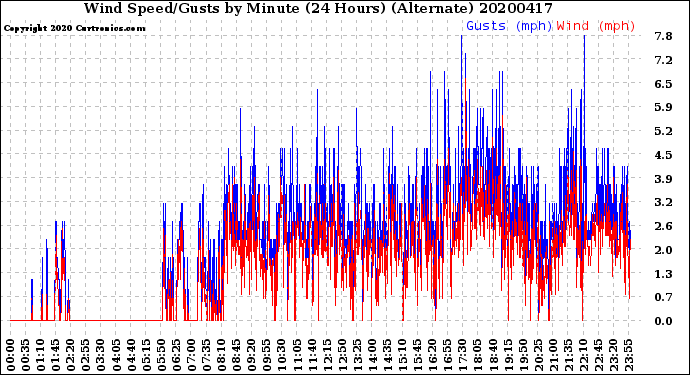Click the 0.7 y-axis value
Image resolution: width=690 pixels, height=375 pixels.
pyautogui.click(x=663, y=298)
